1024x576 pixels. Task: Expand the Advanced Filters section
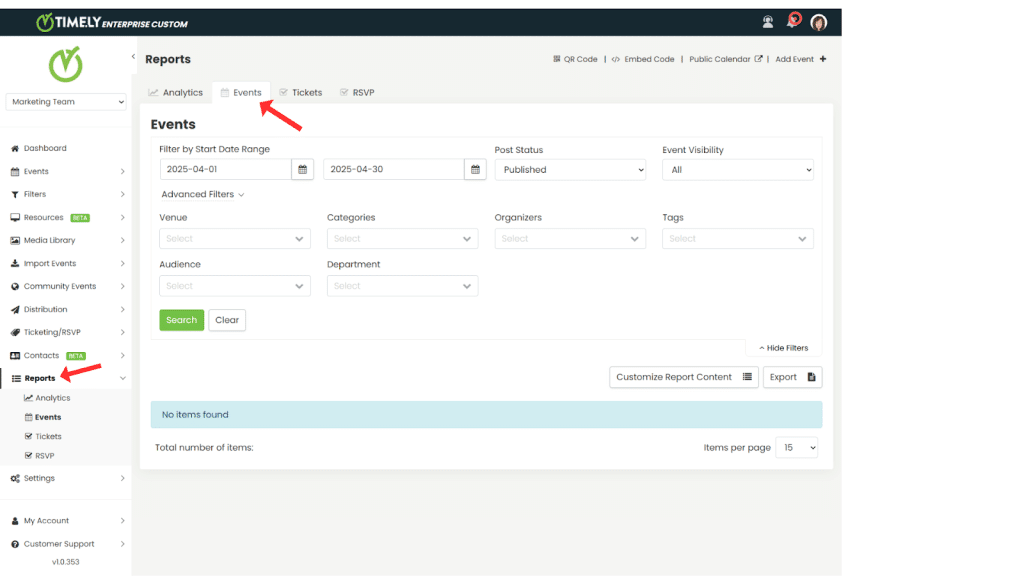click(200, 194)
